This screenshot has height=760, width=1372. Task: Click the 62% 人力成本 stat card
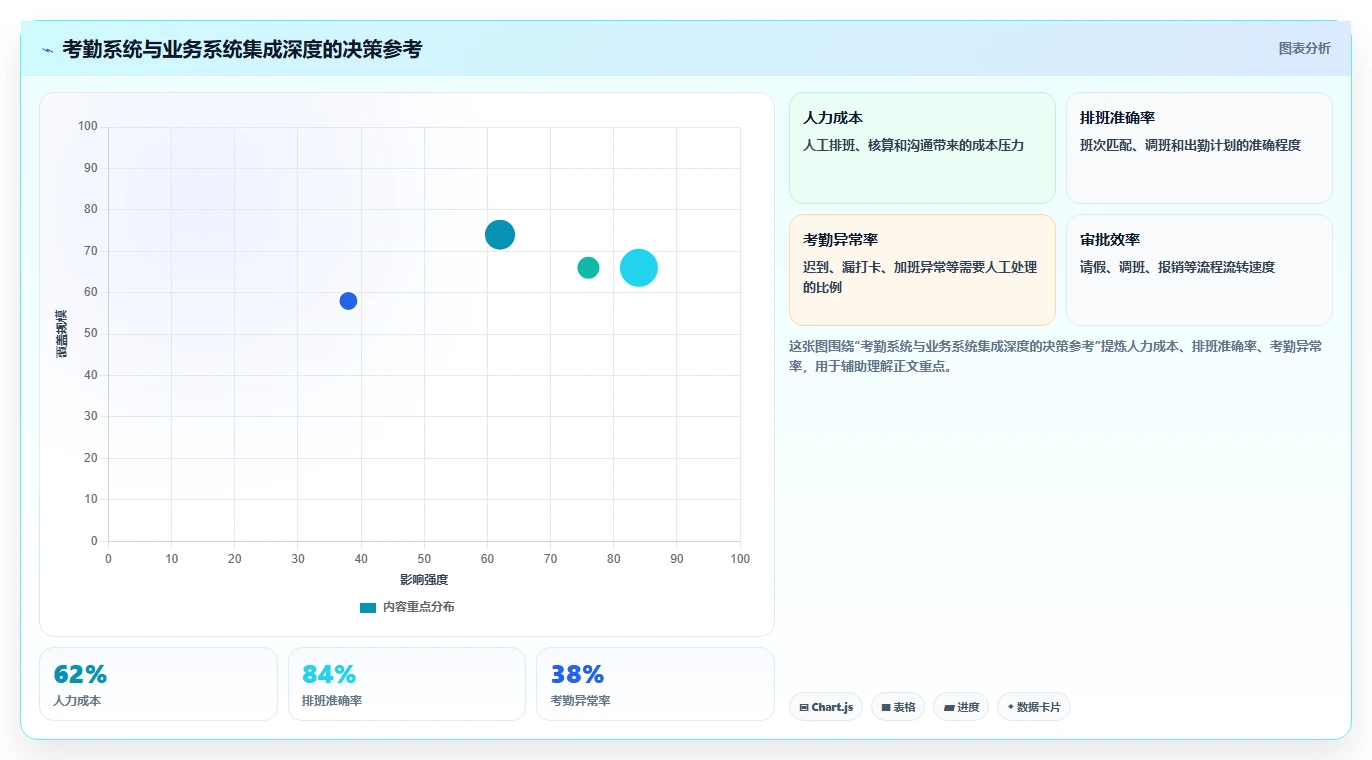[158, 684]
